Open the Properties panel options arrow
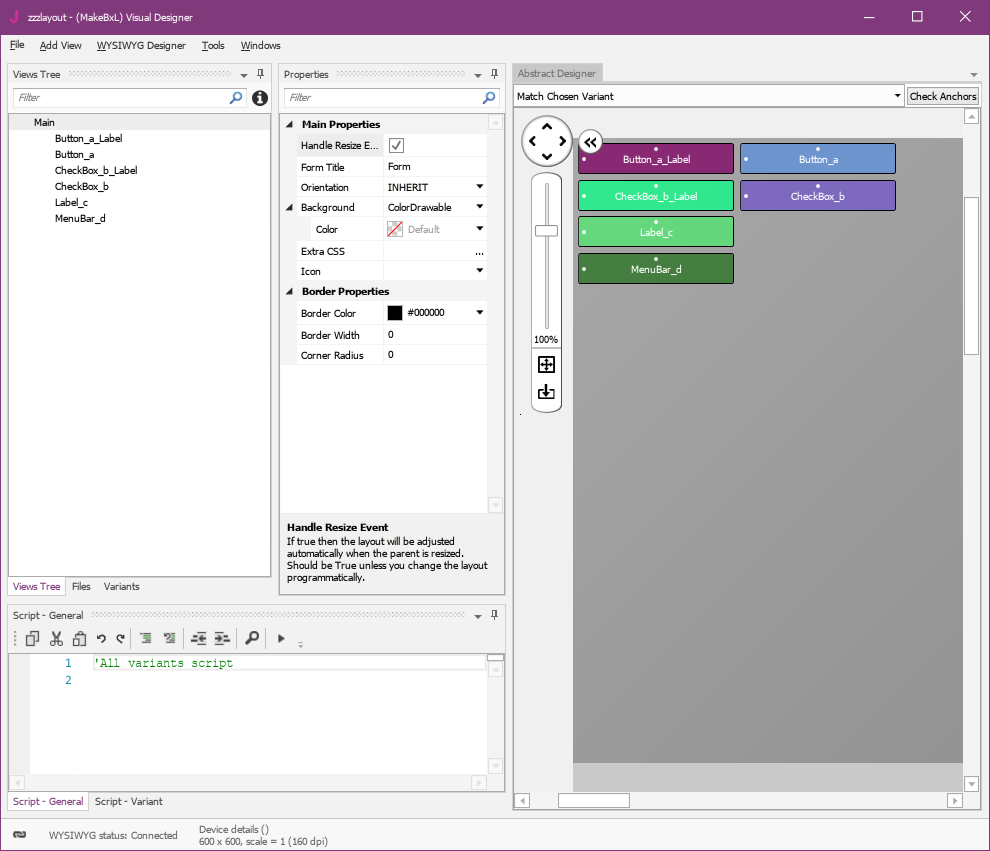 click(x=478, y=75)
